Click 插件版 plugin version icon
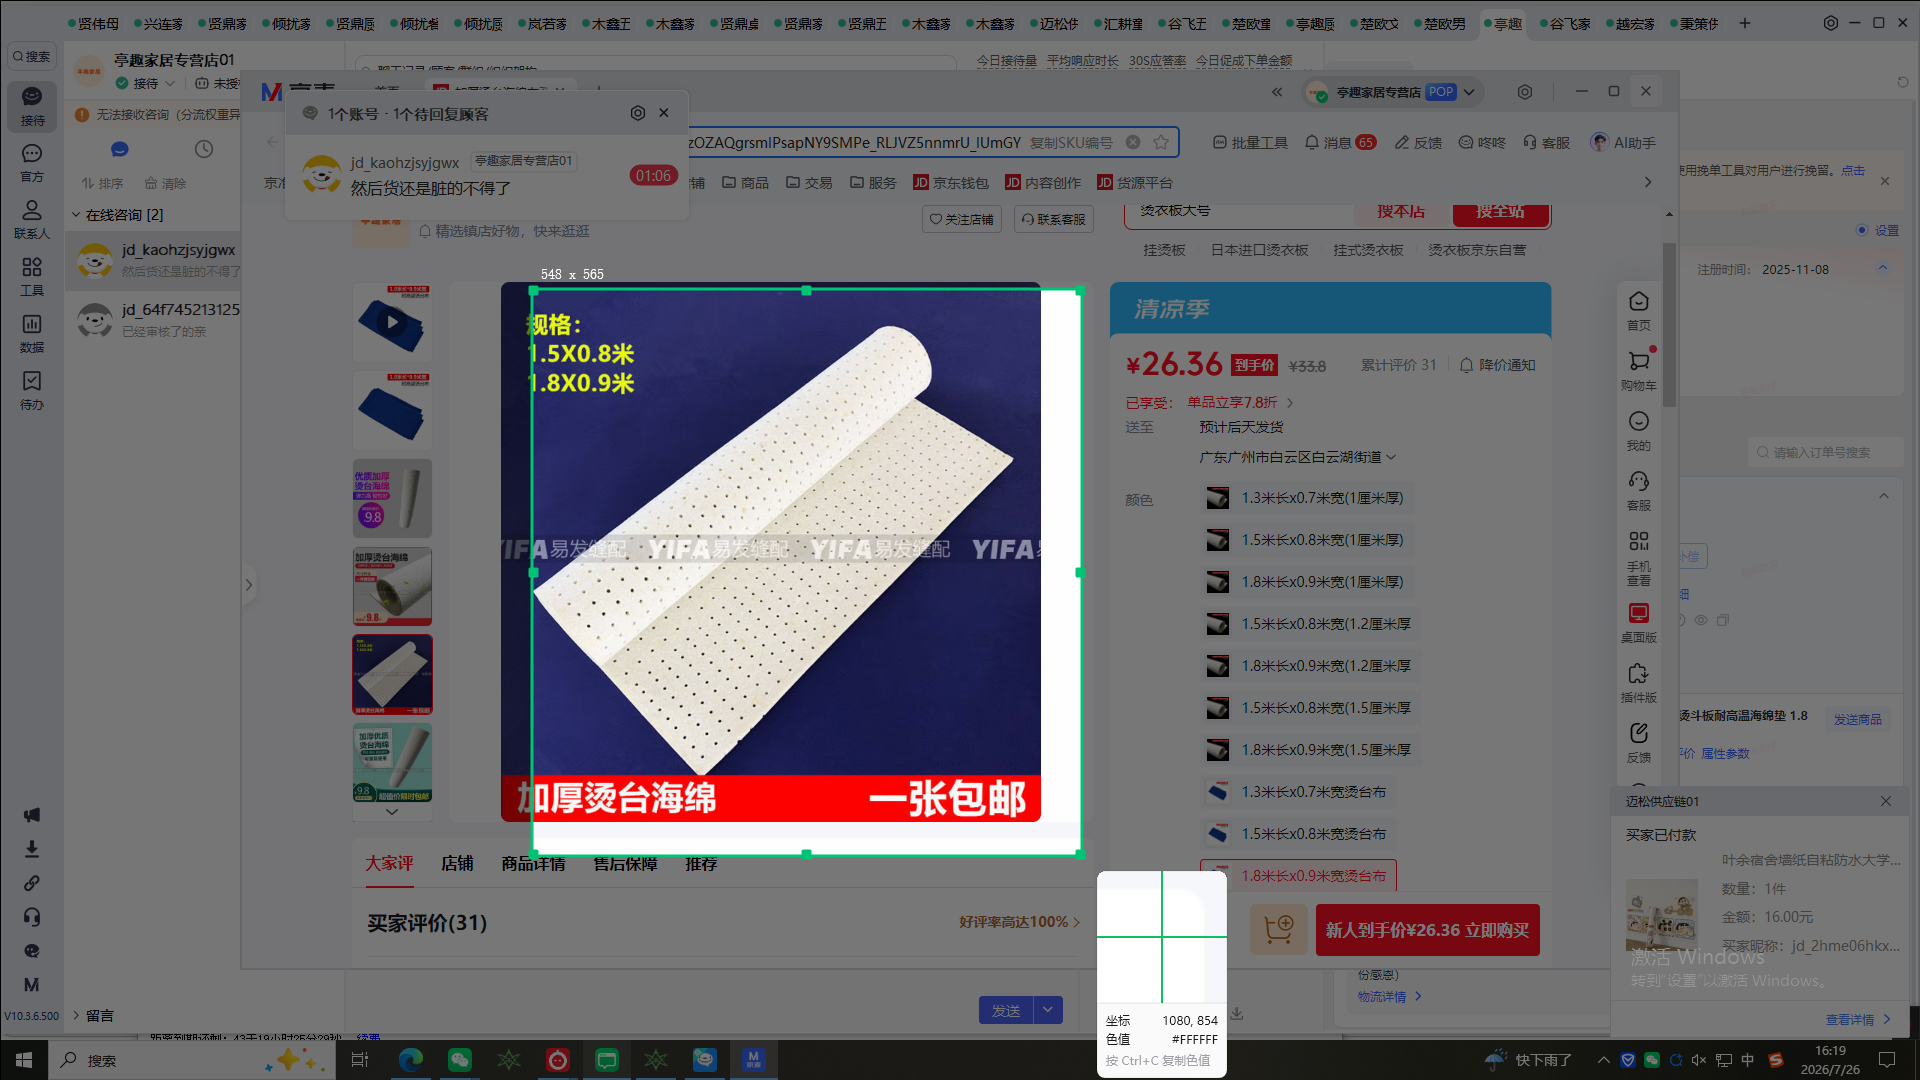1920x1080 pixels. (x=1639, y=682)
